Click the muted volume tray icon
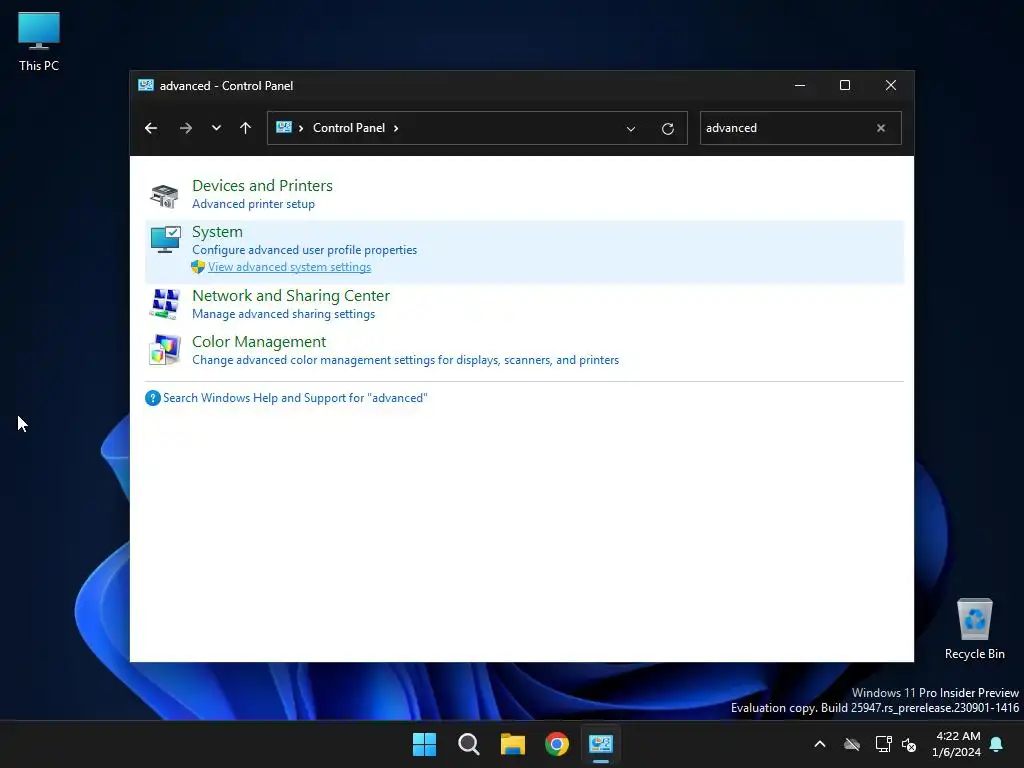This screenshot has width=1024, height=768. 909,744
